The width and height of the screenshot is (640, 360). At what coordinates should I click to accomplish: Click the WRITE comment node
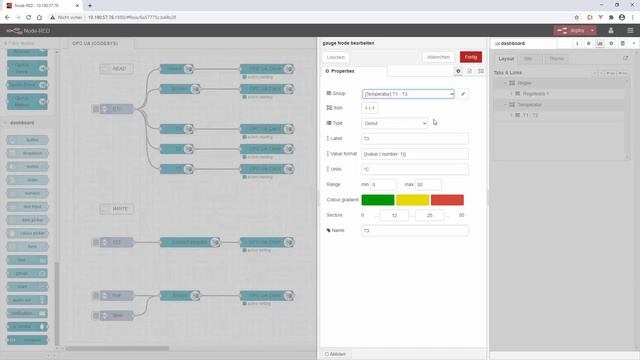(117, 209)
